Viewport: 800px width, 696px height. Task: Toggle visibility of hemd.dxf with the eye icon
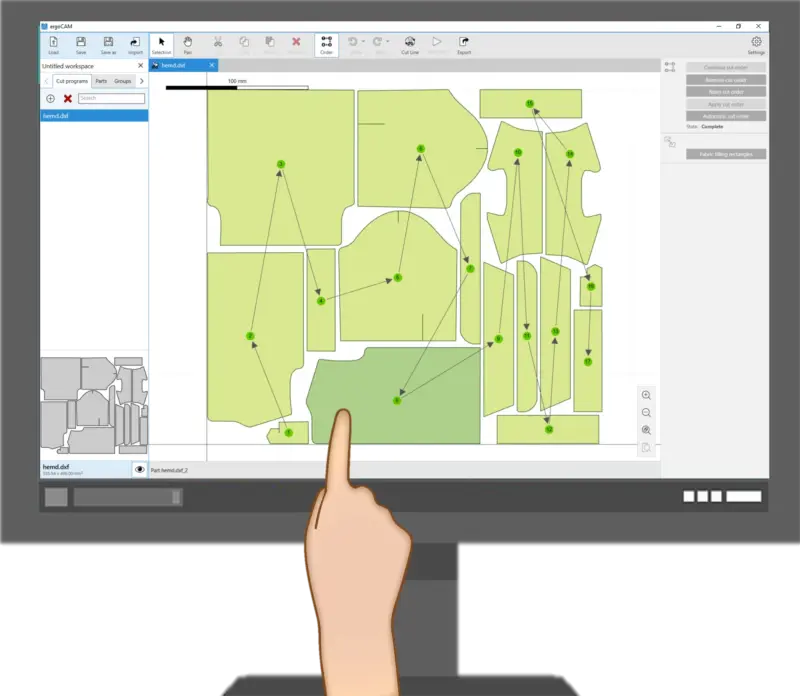(x=138, y=469)
